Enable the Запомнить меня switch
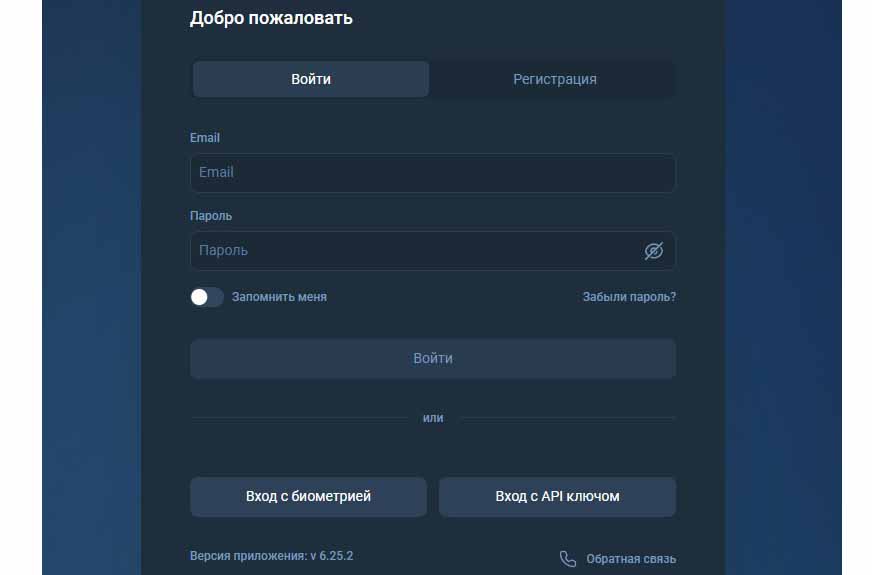 click(207, 297)
